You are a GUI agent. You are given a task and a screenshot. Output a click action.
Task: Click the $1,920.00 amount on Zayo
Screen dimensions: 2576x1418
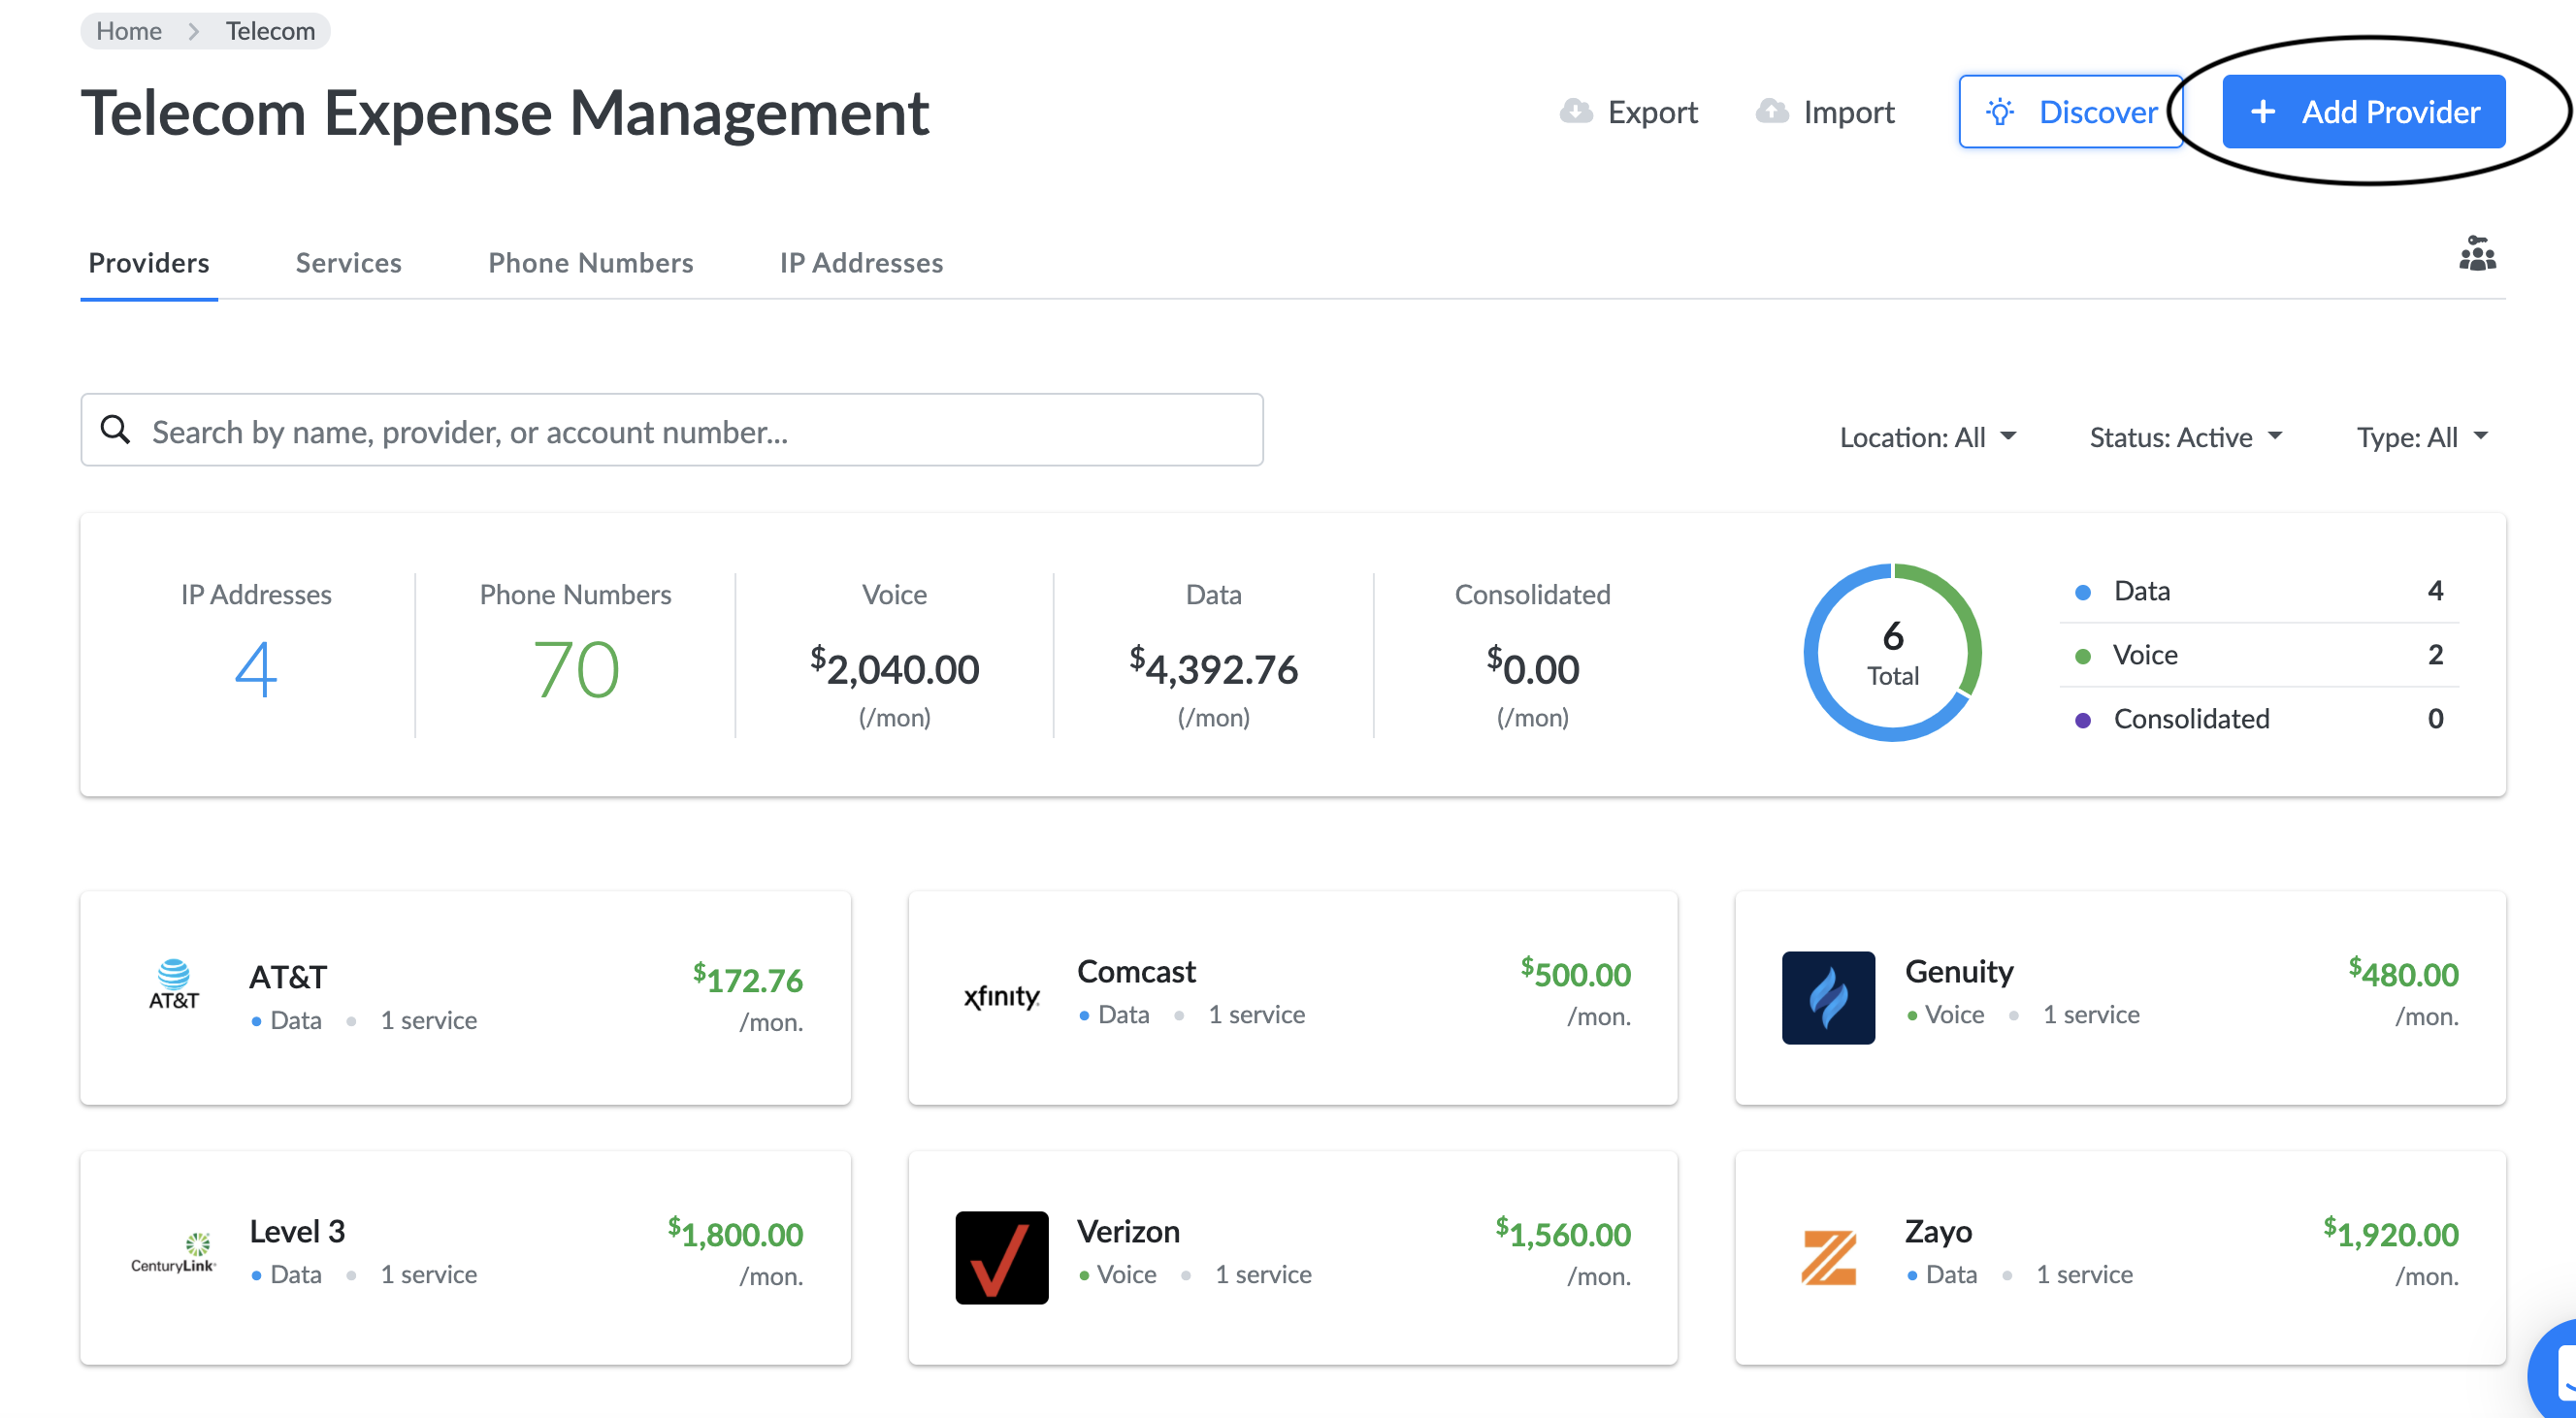(x=2391, y=1233)
